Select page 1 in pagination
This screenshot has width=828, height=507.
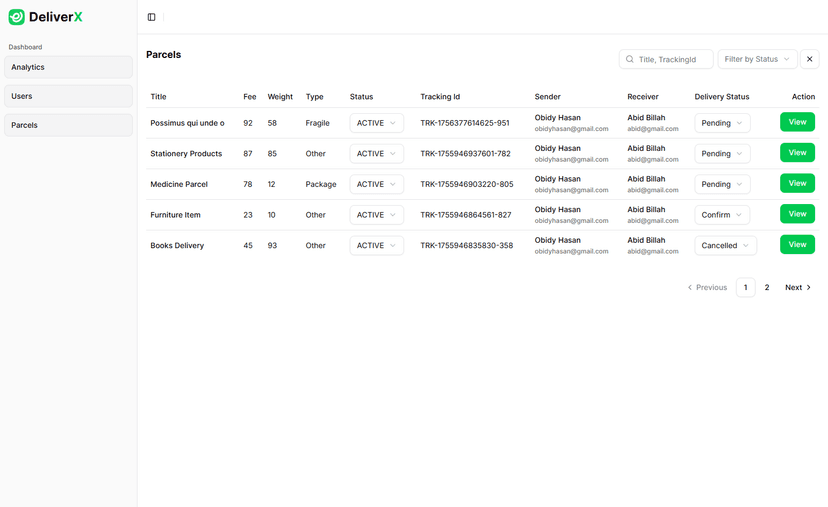745,287
